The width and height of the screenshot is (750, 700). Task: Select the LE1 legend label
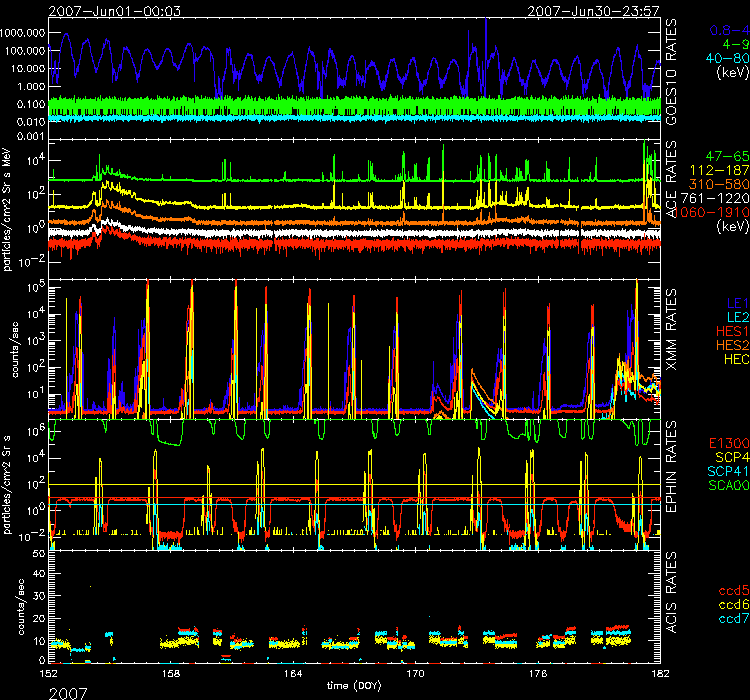[x=735, y=301]
